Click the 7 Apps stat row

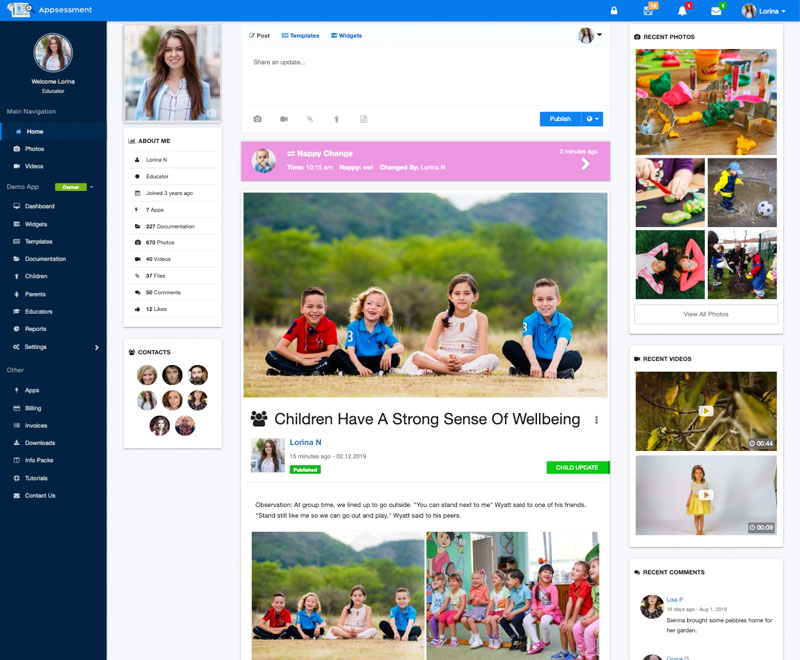coord(172,210)
